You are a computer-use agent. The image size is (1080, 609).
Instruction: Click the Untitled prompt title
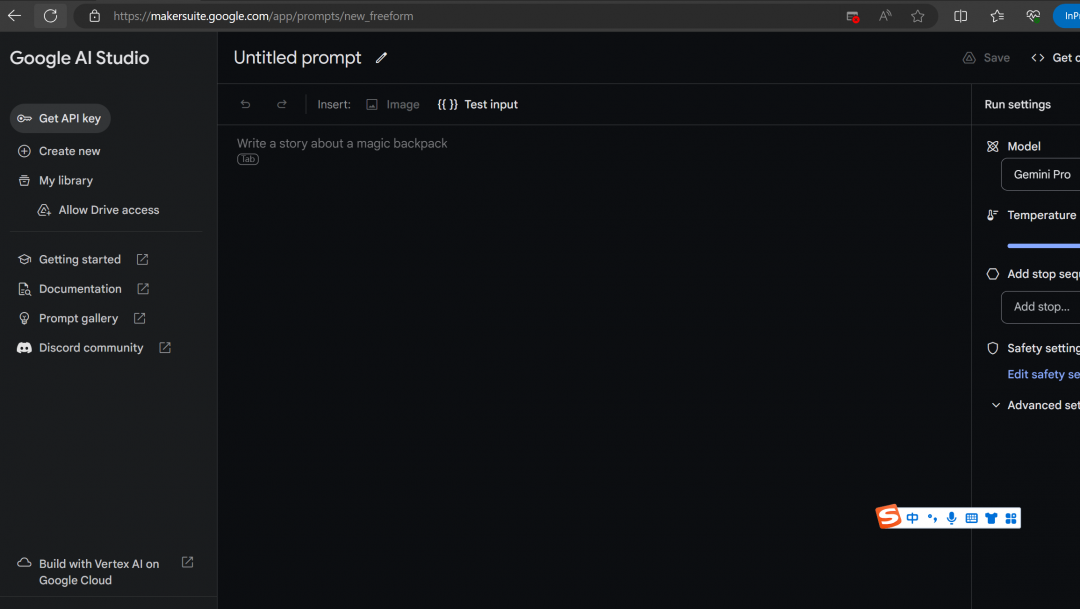298,58
